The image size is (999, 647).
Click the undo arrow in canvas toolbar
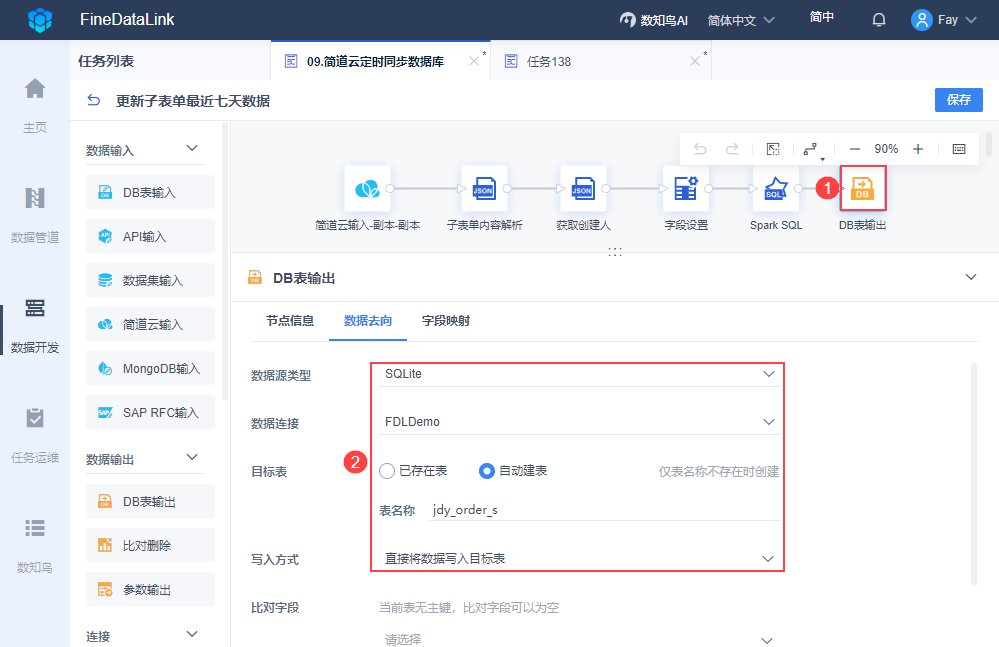pyautogui.click(x=700, y=149)
